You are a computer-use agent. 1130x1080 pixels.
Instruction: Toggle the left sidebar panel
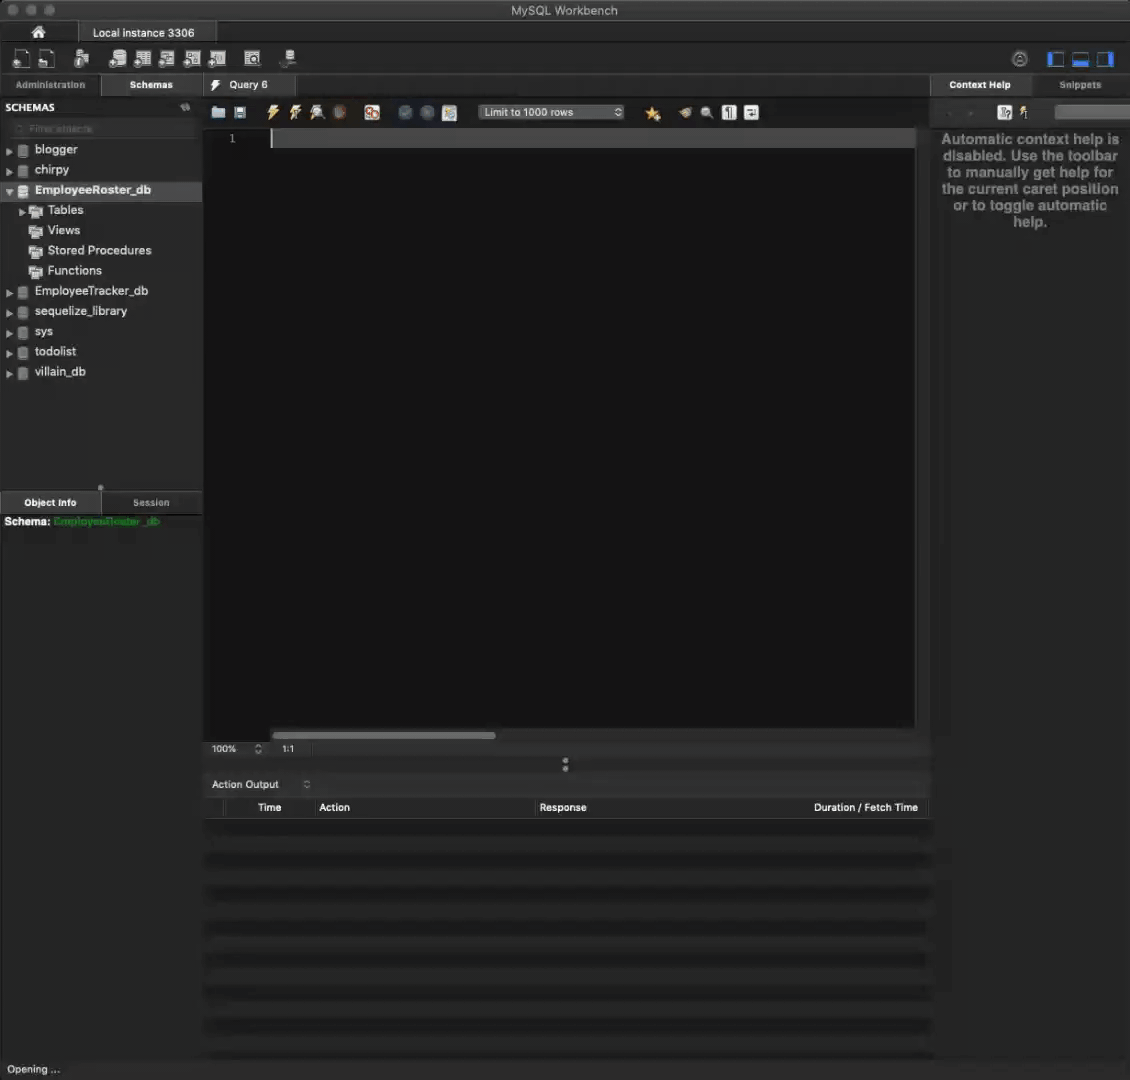[x=1056, y=59]
